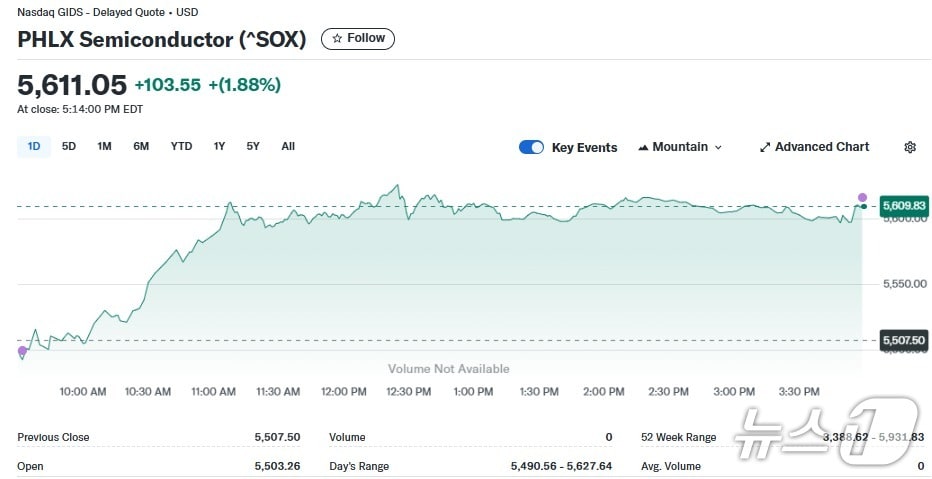This screenshot has width=932, height=479.
Task: Click the 5,609.83 current price label
Action: 903,206
